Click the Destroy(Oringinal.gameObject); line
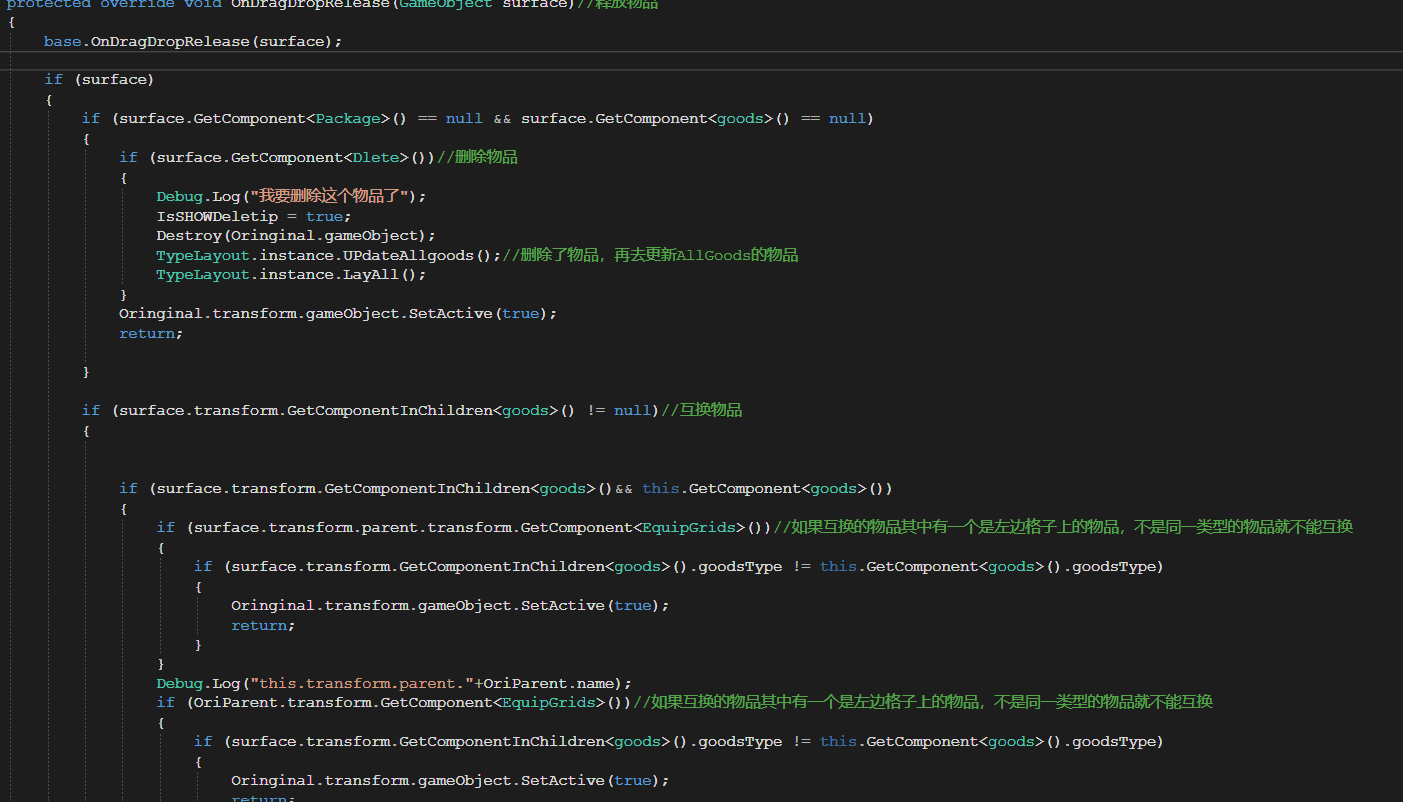1403x802 pixels. point(296,235)
